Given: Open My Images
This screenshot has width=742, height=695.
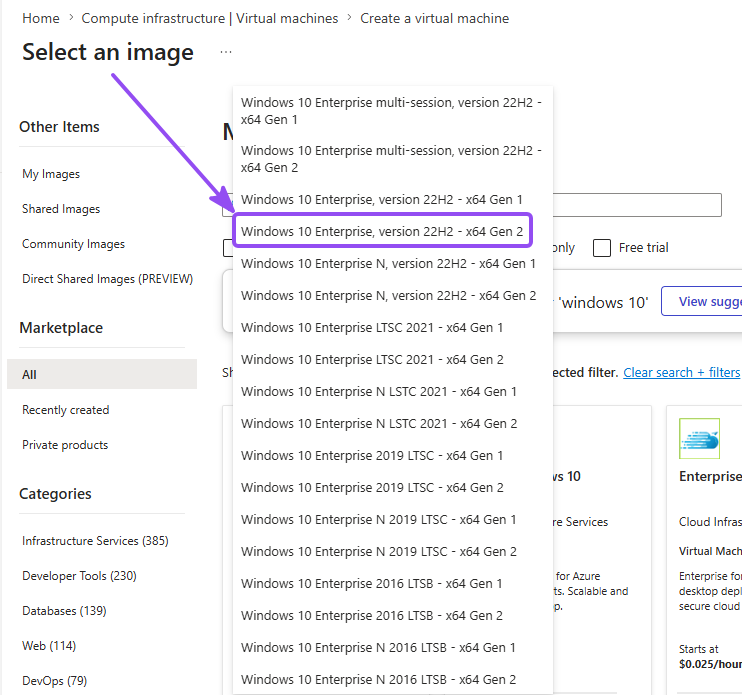Looking at the screenshot, I should (x=51, y=174).
